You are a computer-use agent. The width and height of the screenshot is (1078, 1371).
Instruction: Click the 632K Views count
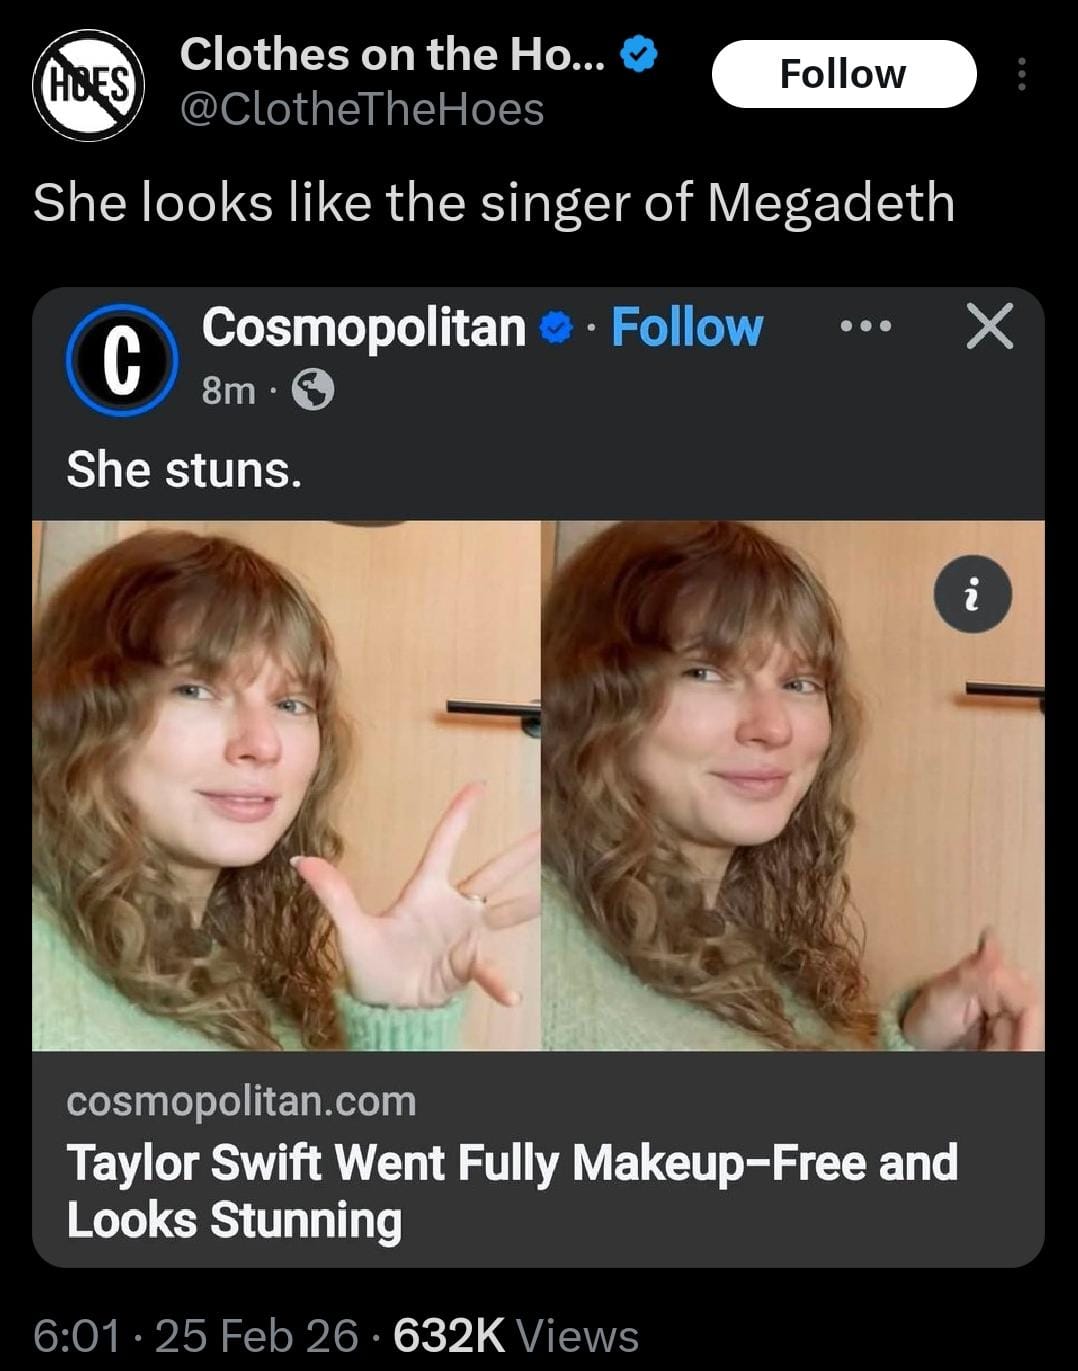click(515, 1336)
